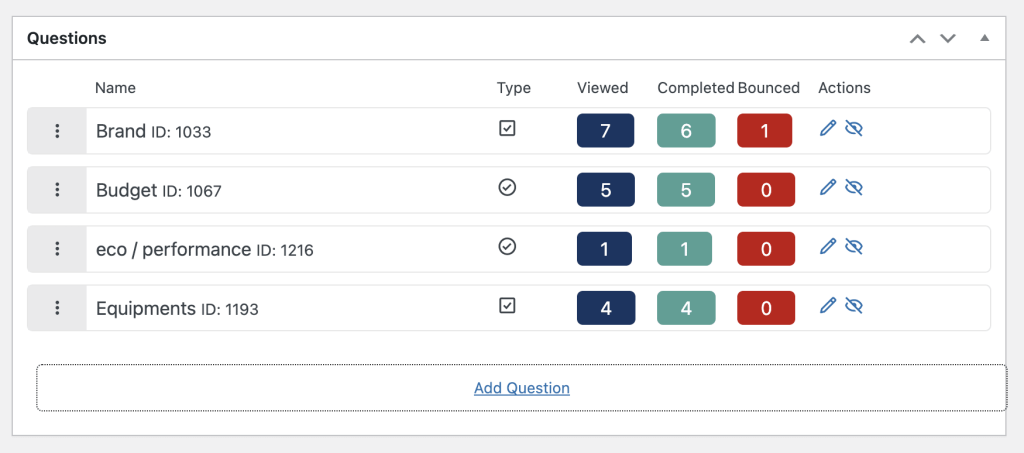The image size is (1024, 453).
Task: Toggle visibility of the Budget question
Action: [x=853, y=187]
